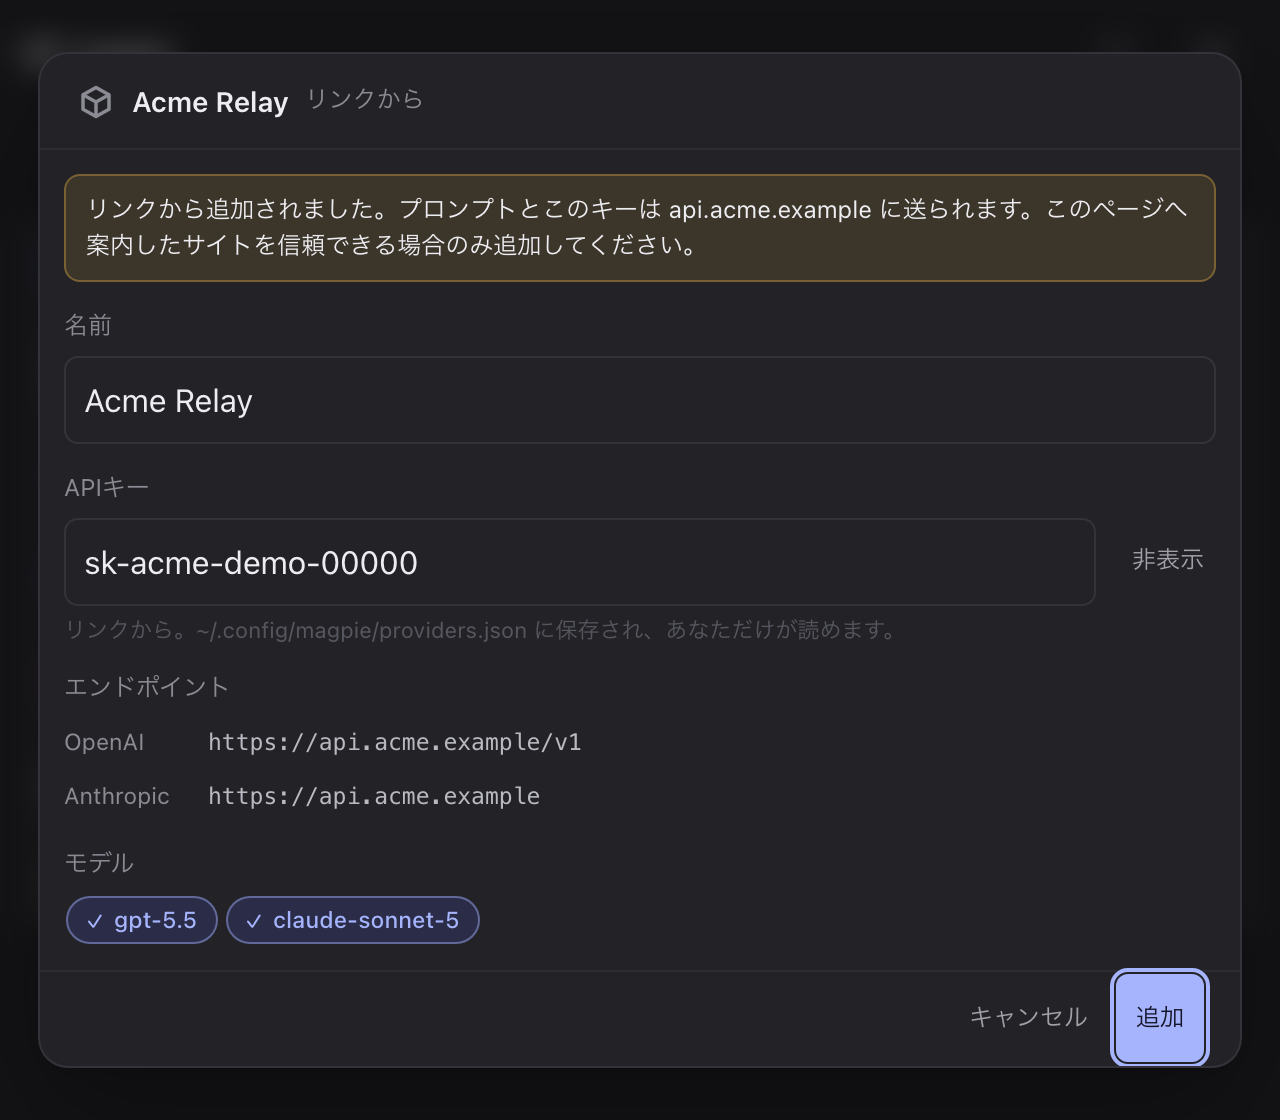1280x1120 pixels.
Task: Cancel the dialog with キャンセル
Action: pyautogui.click(x=1028, y=1017)
